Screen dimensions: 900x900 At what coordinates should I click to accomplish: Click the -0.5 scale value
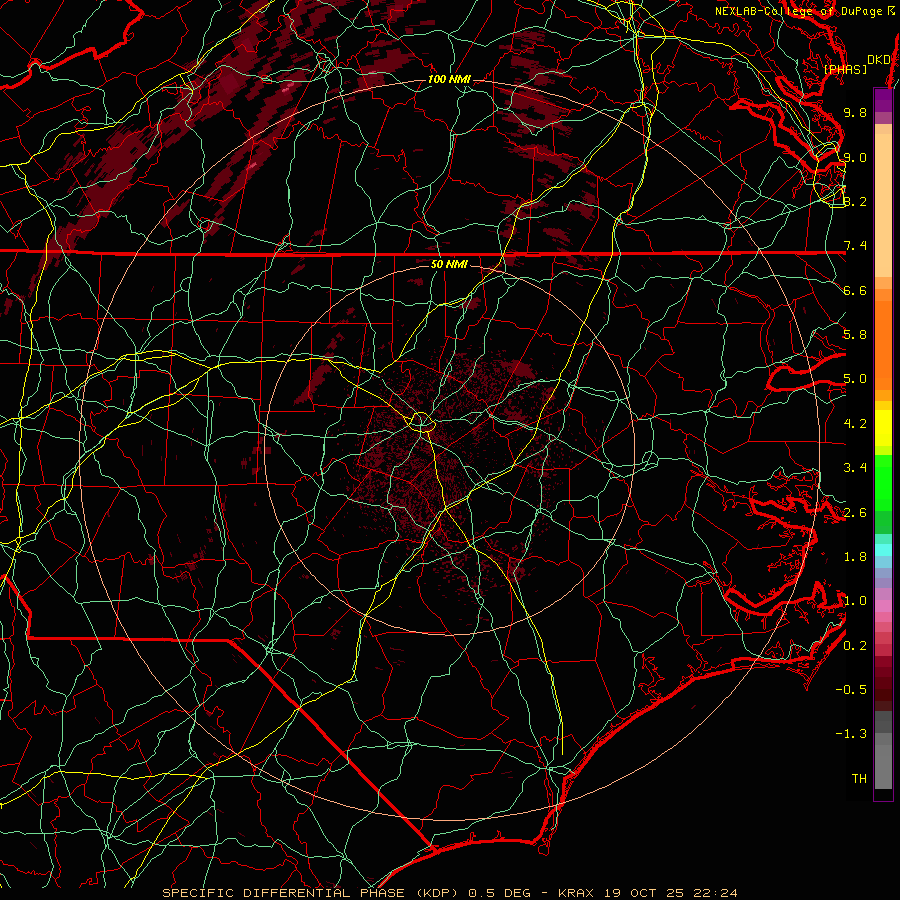[851, 690]
